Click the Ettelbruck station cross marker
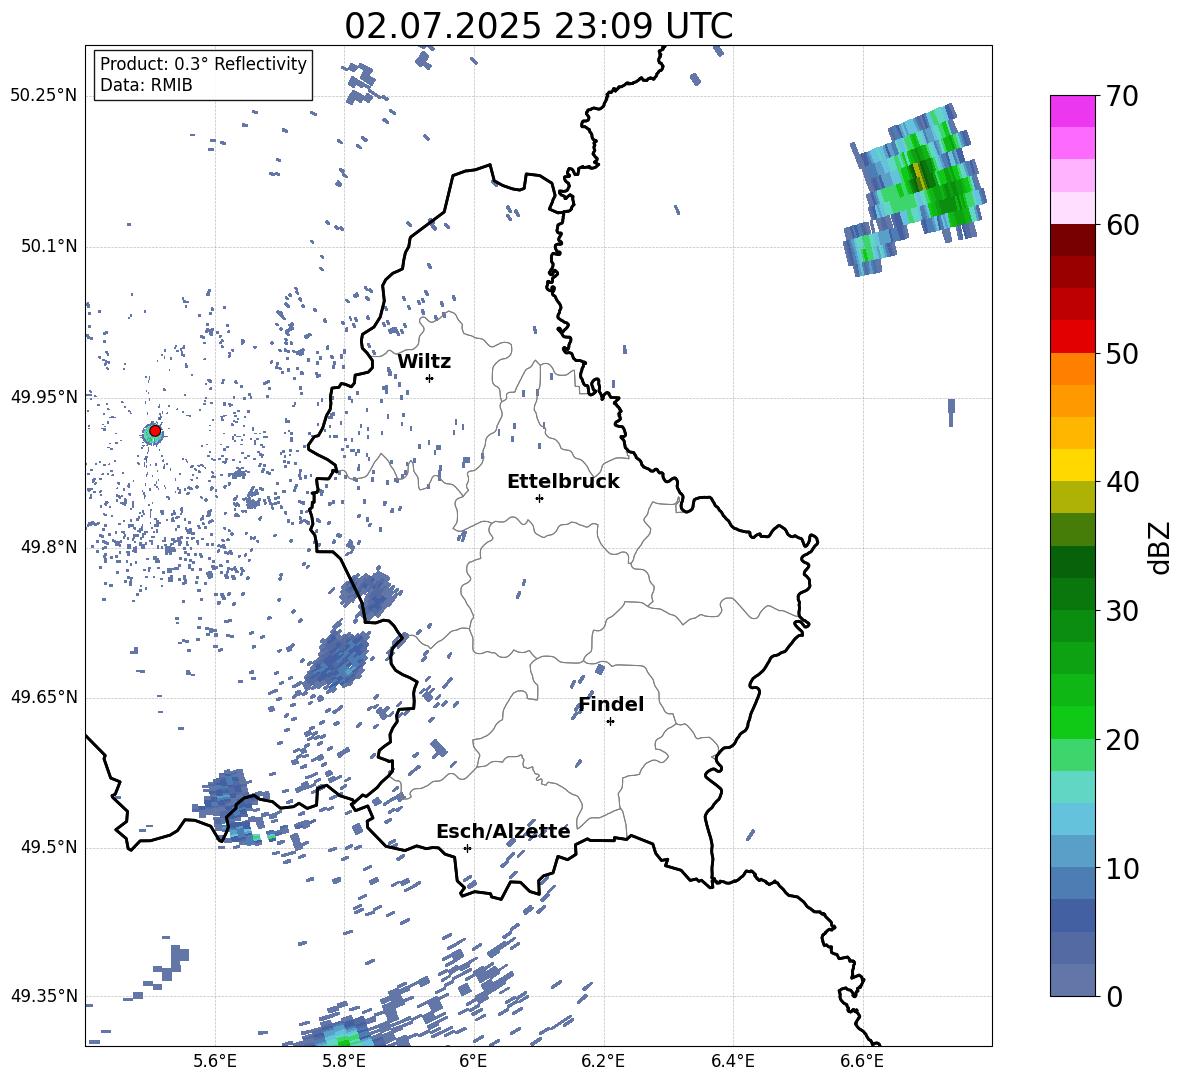Image resolution: width=1184 pixels, height=1081 pixels. click(539, 498)
